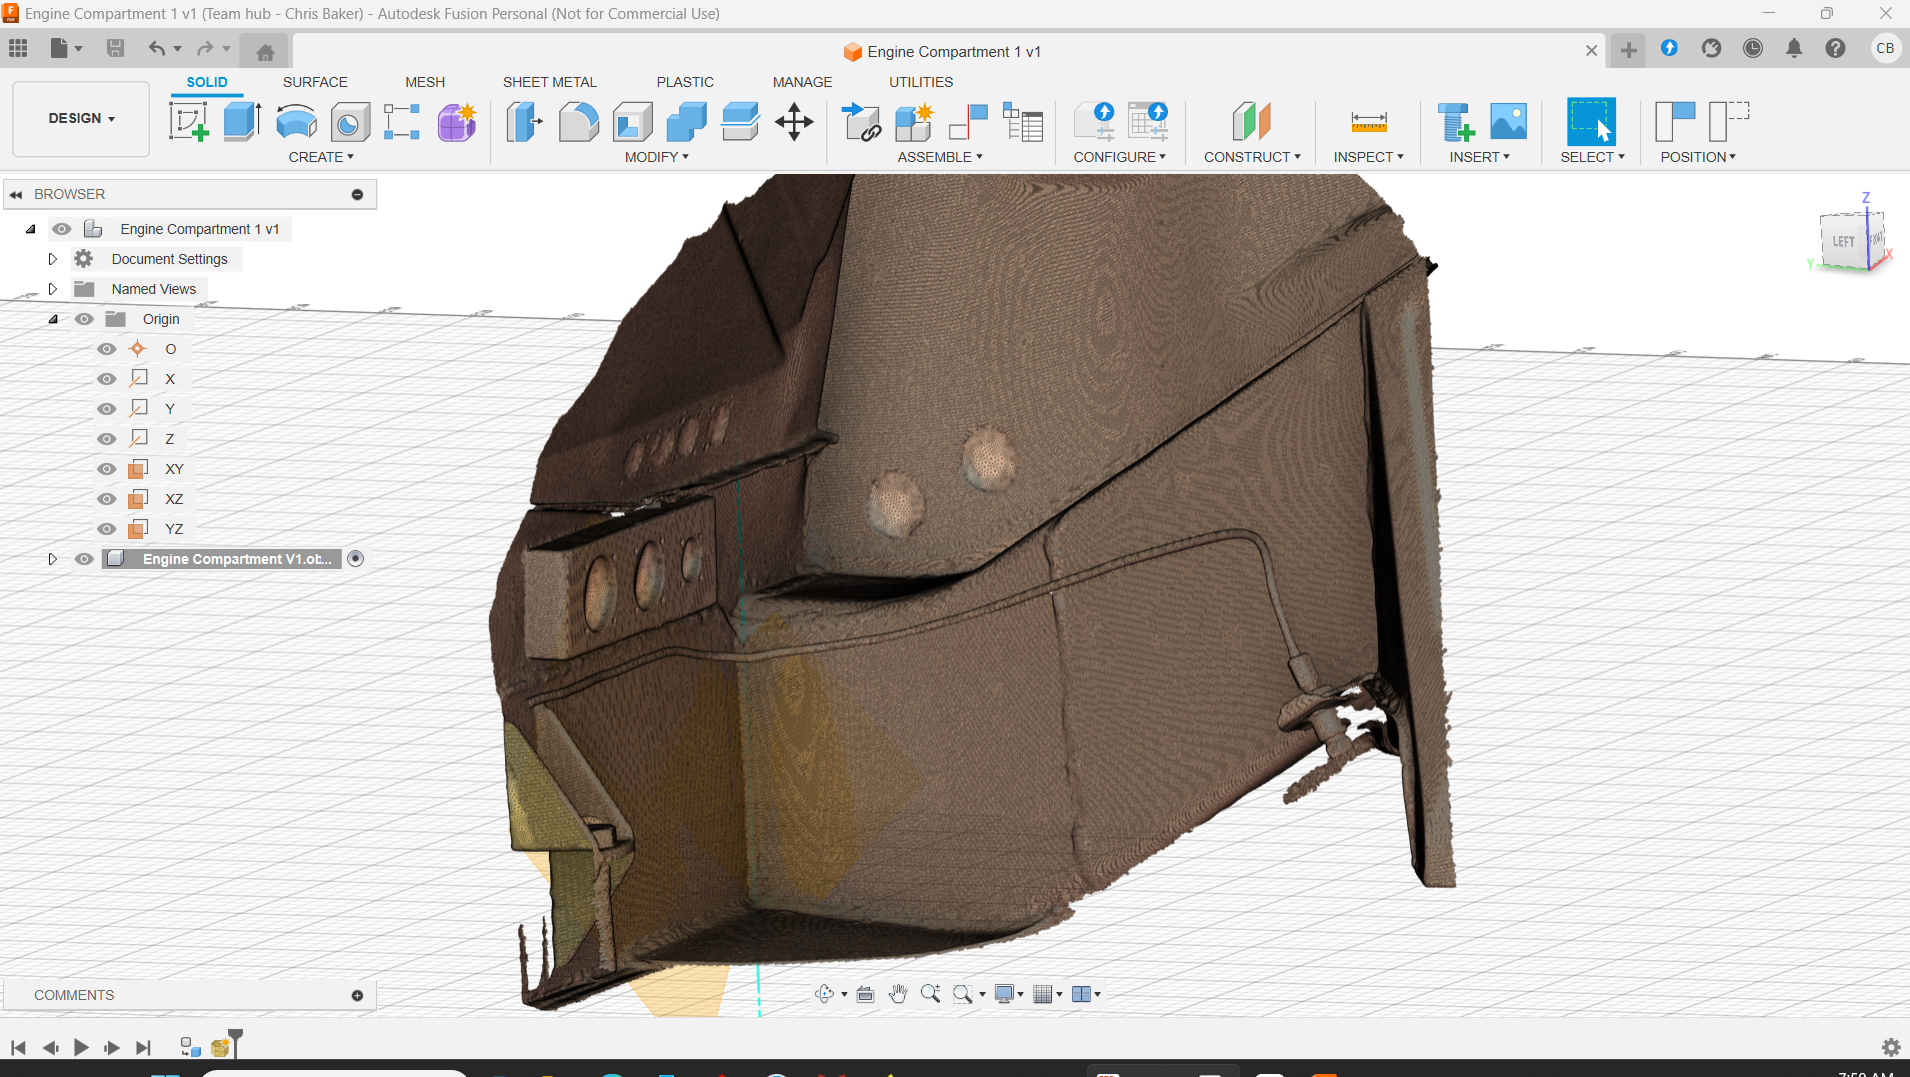Hide the Engine Compartment V1 mesh body

point(84,559)
